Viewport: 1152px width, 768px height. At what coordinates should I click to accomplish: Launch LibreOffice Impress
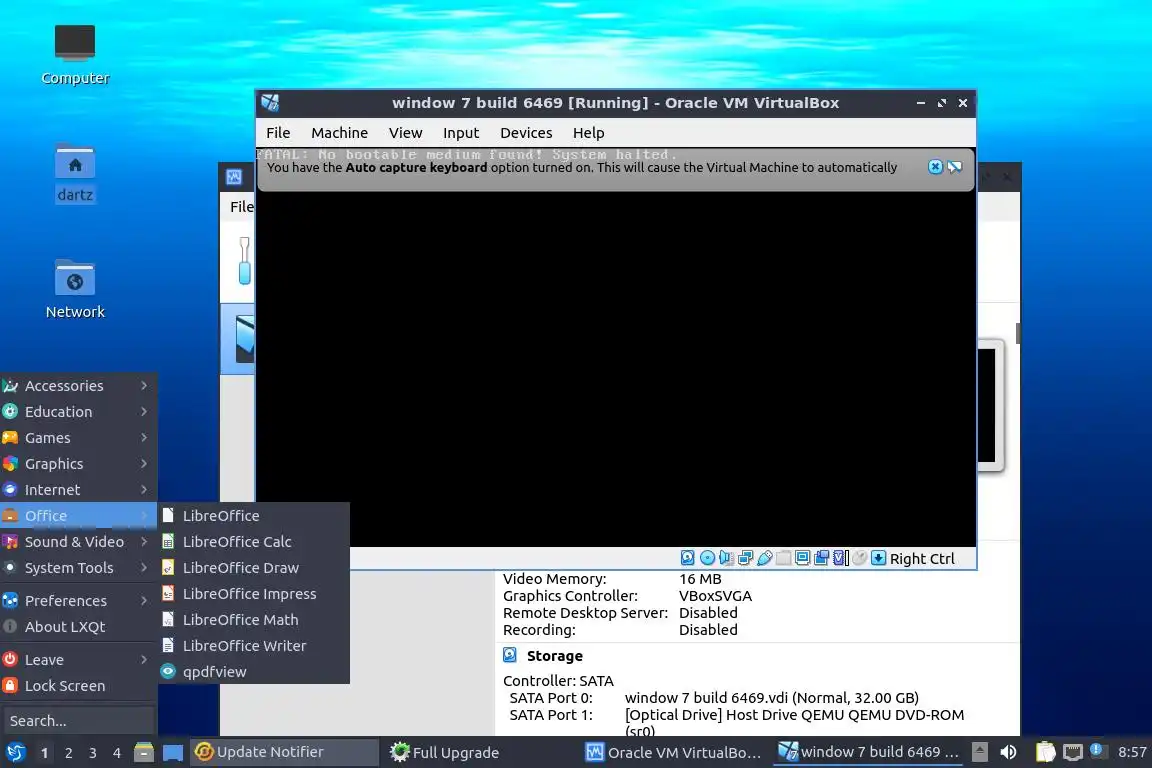point(253,594)
